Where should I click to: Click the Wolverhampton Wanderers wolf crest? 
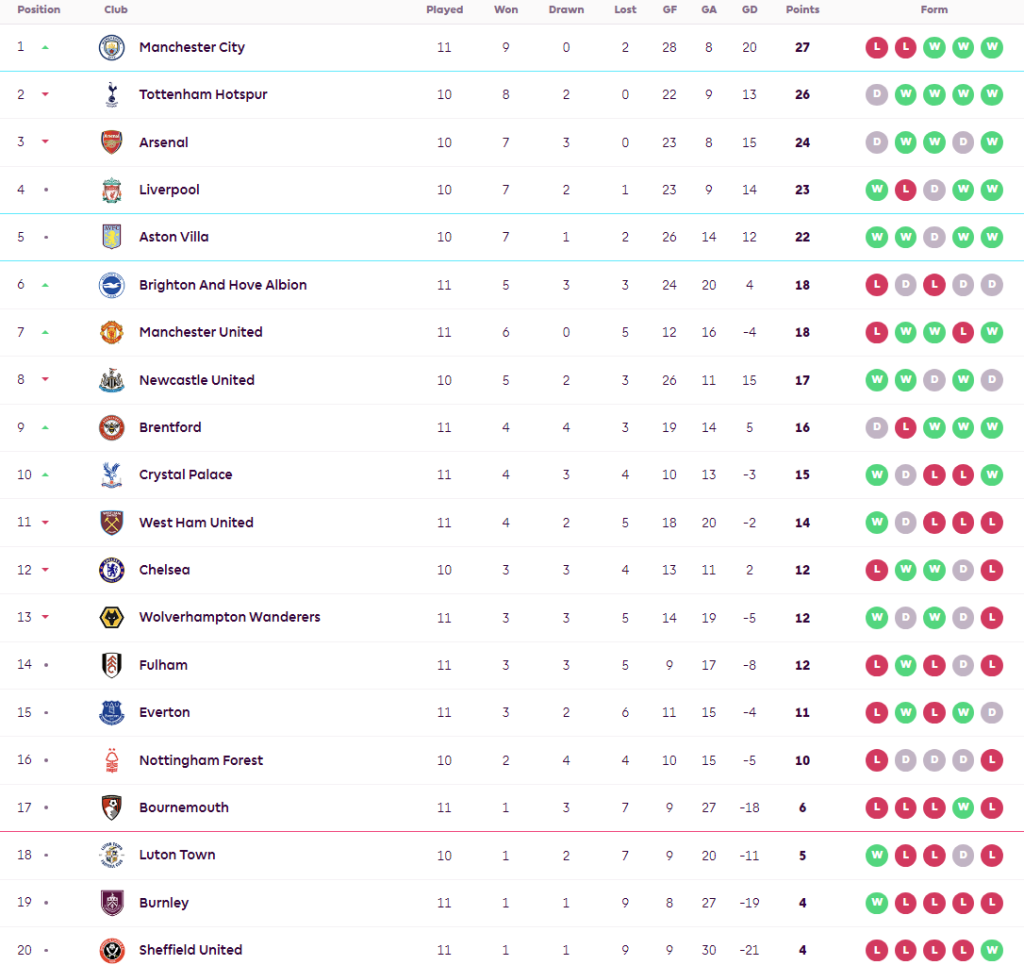coord(111,617)
